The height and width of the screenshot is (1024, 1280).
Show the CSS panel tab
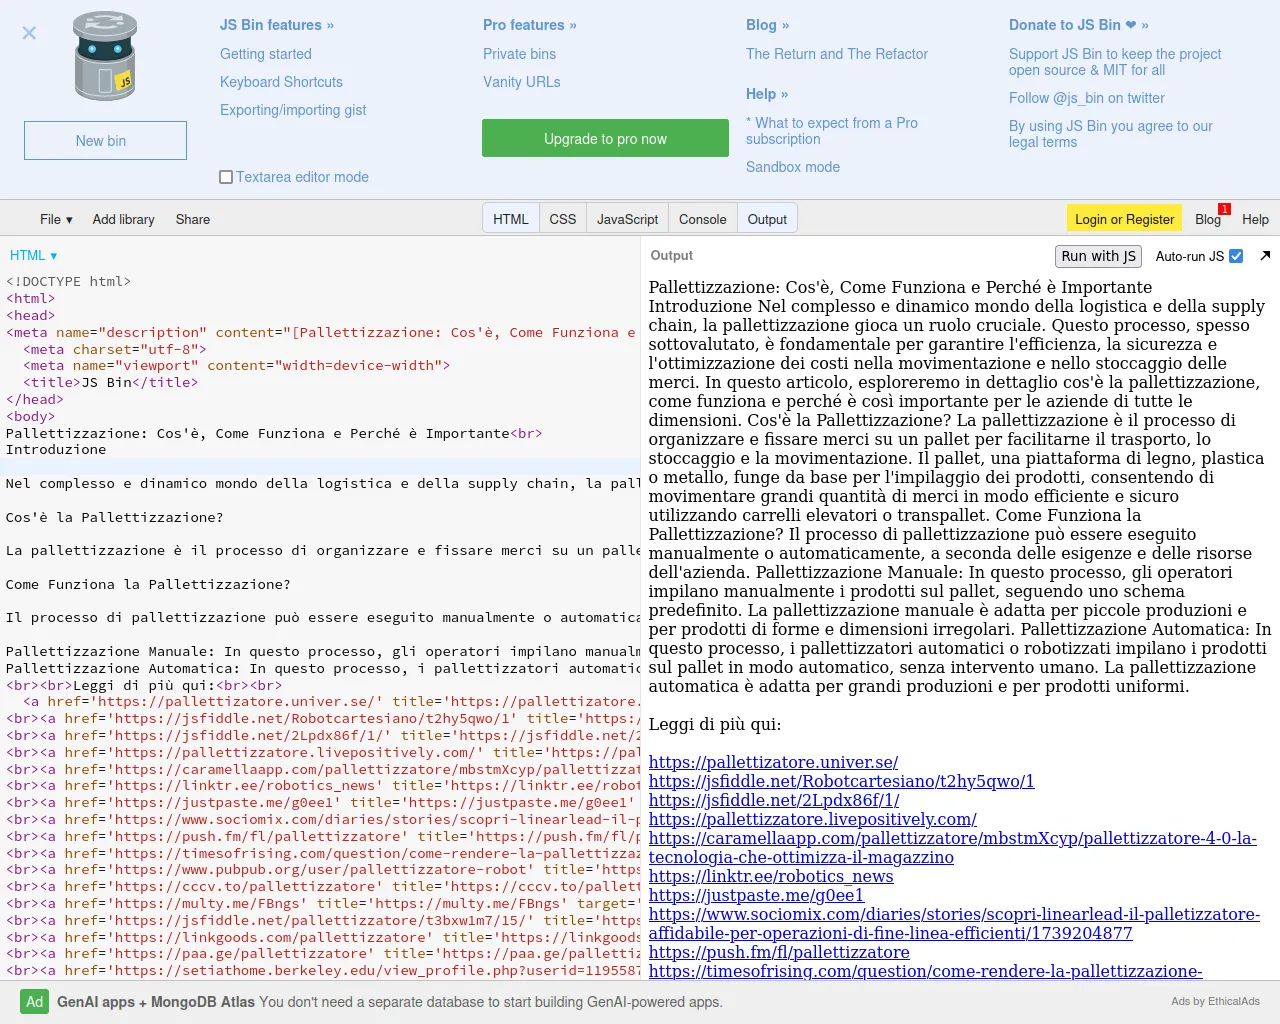pos(562,219)
